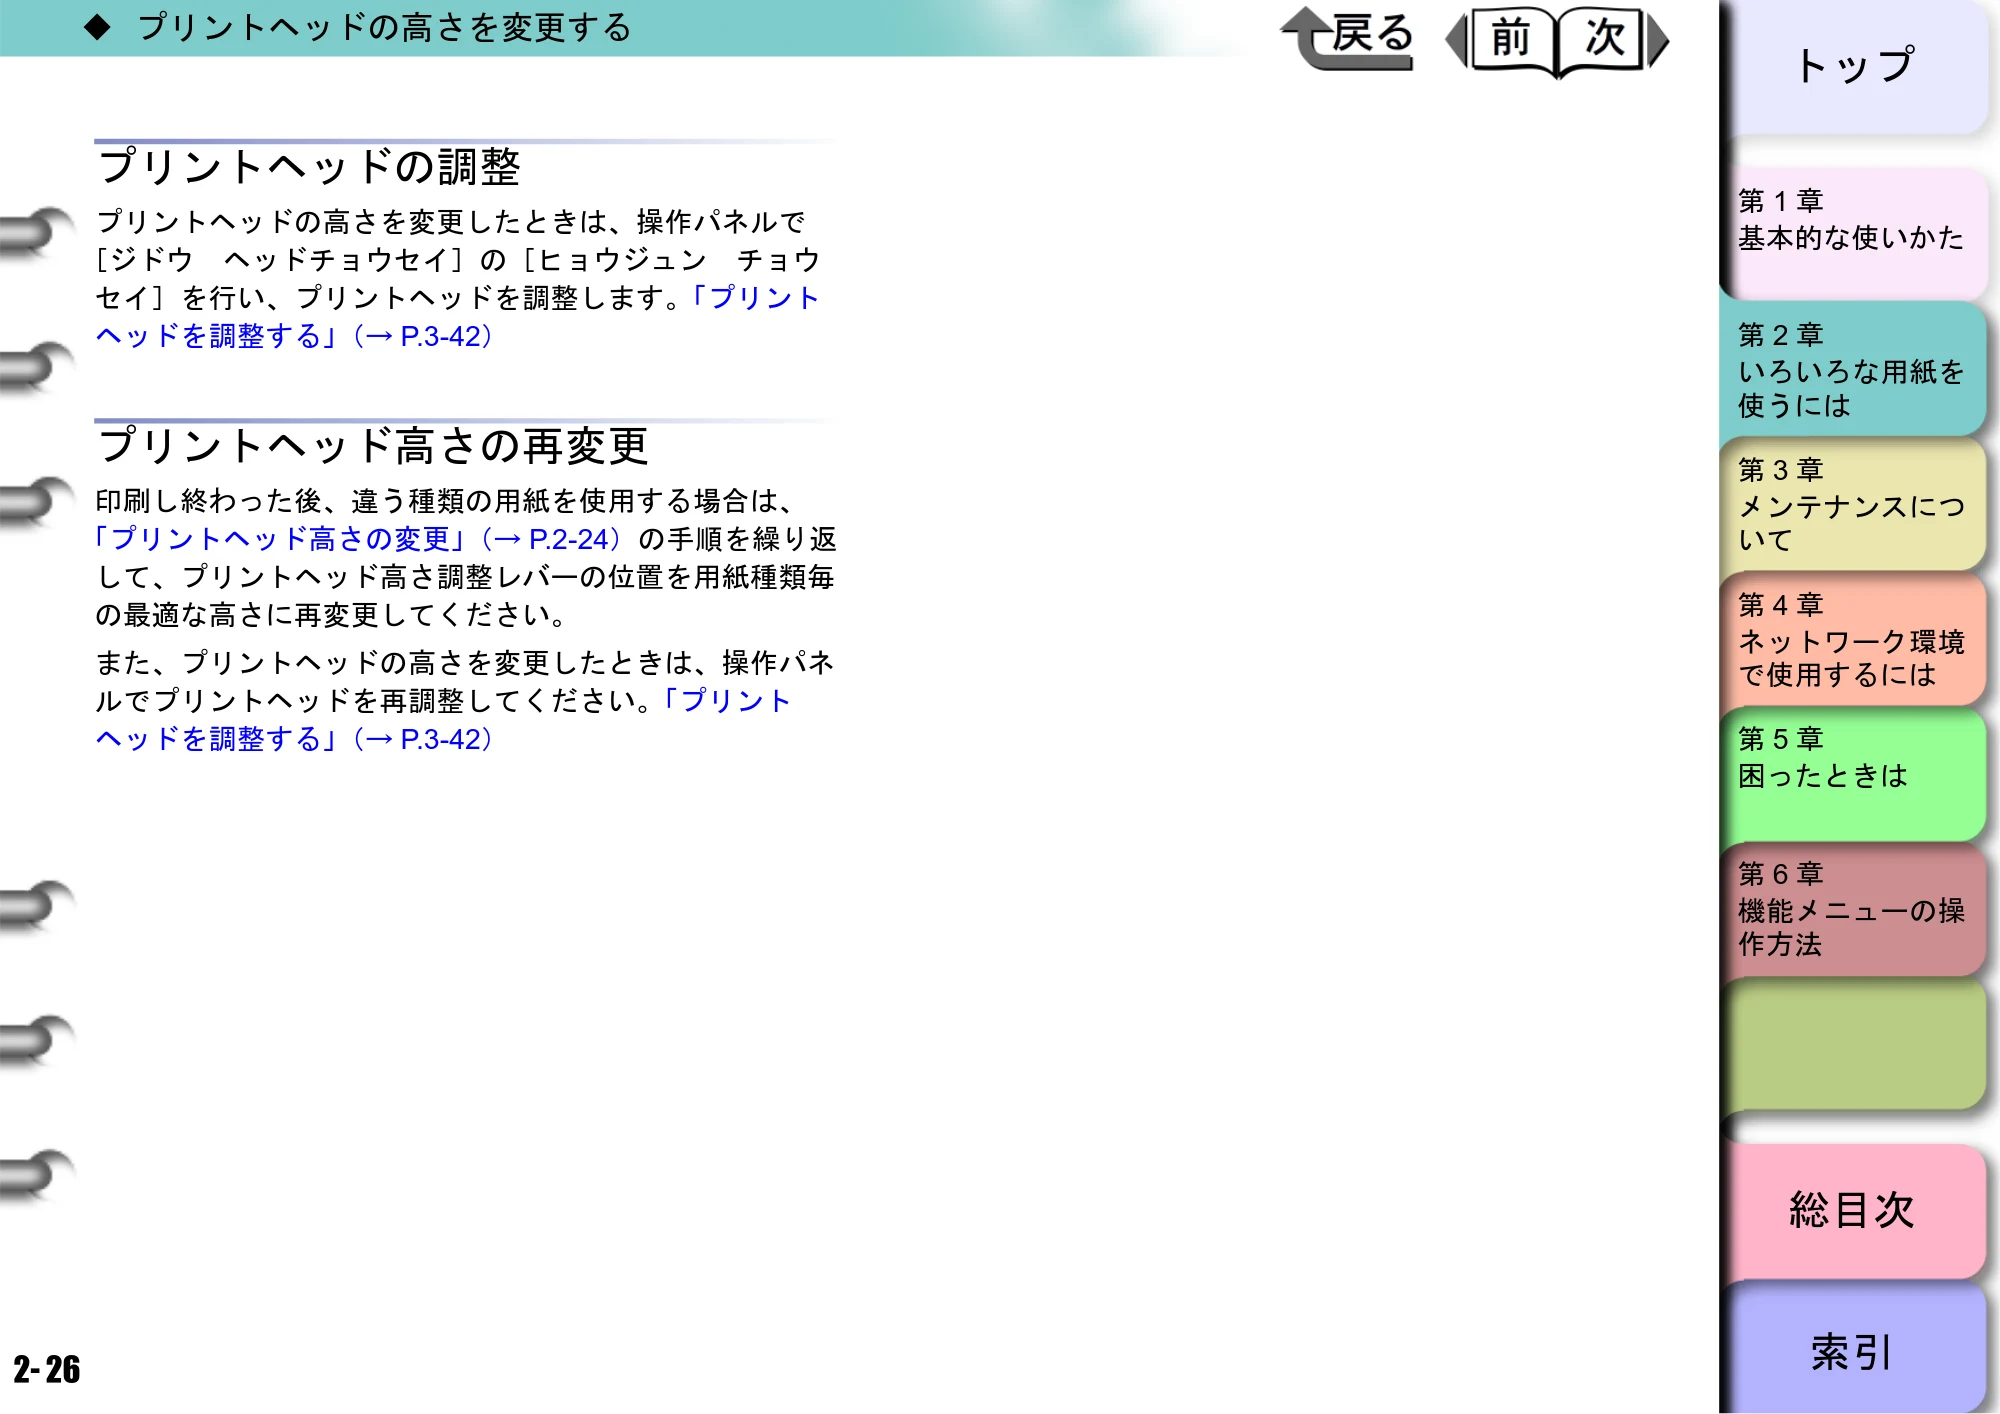The image size is (2000, 1414).
Task: Open 第2章 いろいろな用紙を使うには tab
Action: (x=1856, y=368)
